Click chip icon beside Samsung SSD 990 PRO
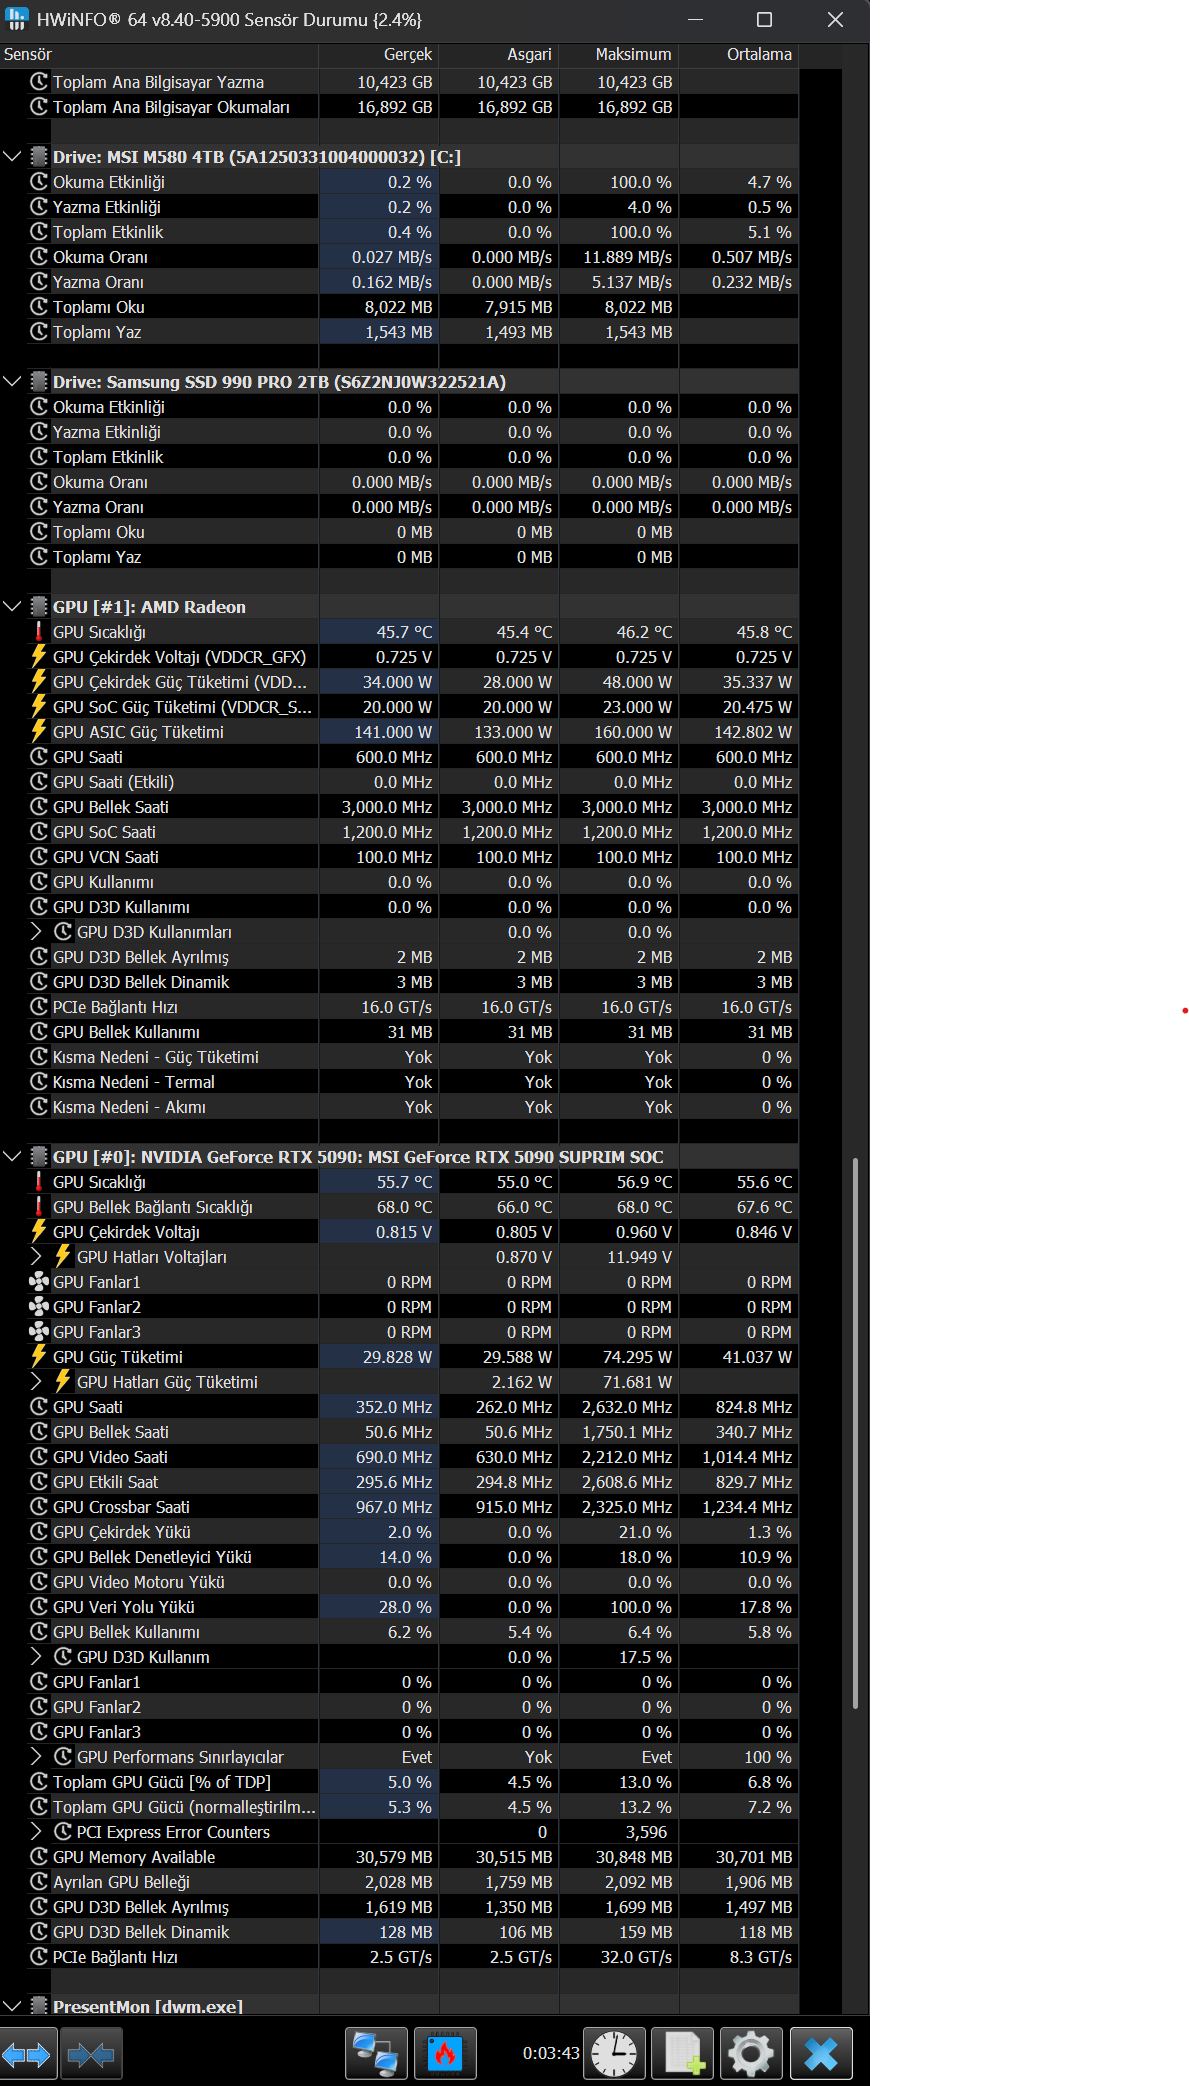This screenshot has width=1189, height=2086. click(x=39, y=382)
